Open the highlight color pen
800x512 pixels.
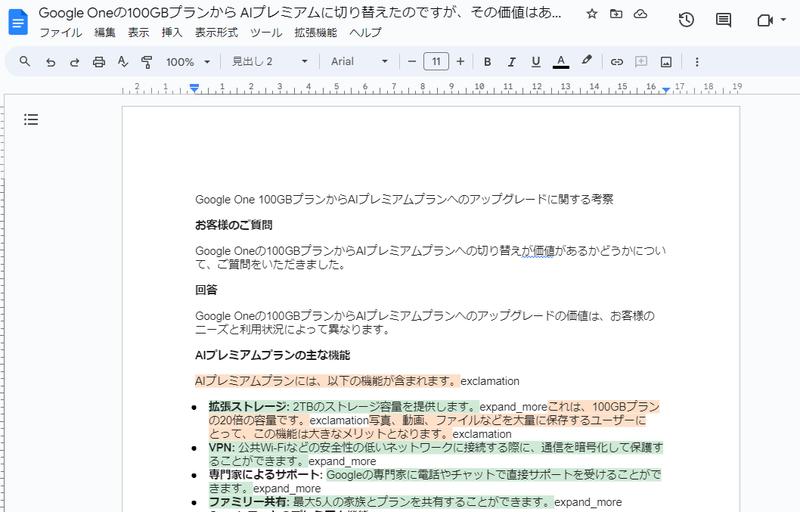(587, 61)
